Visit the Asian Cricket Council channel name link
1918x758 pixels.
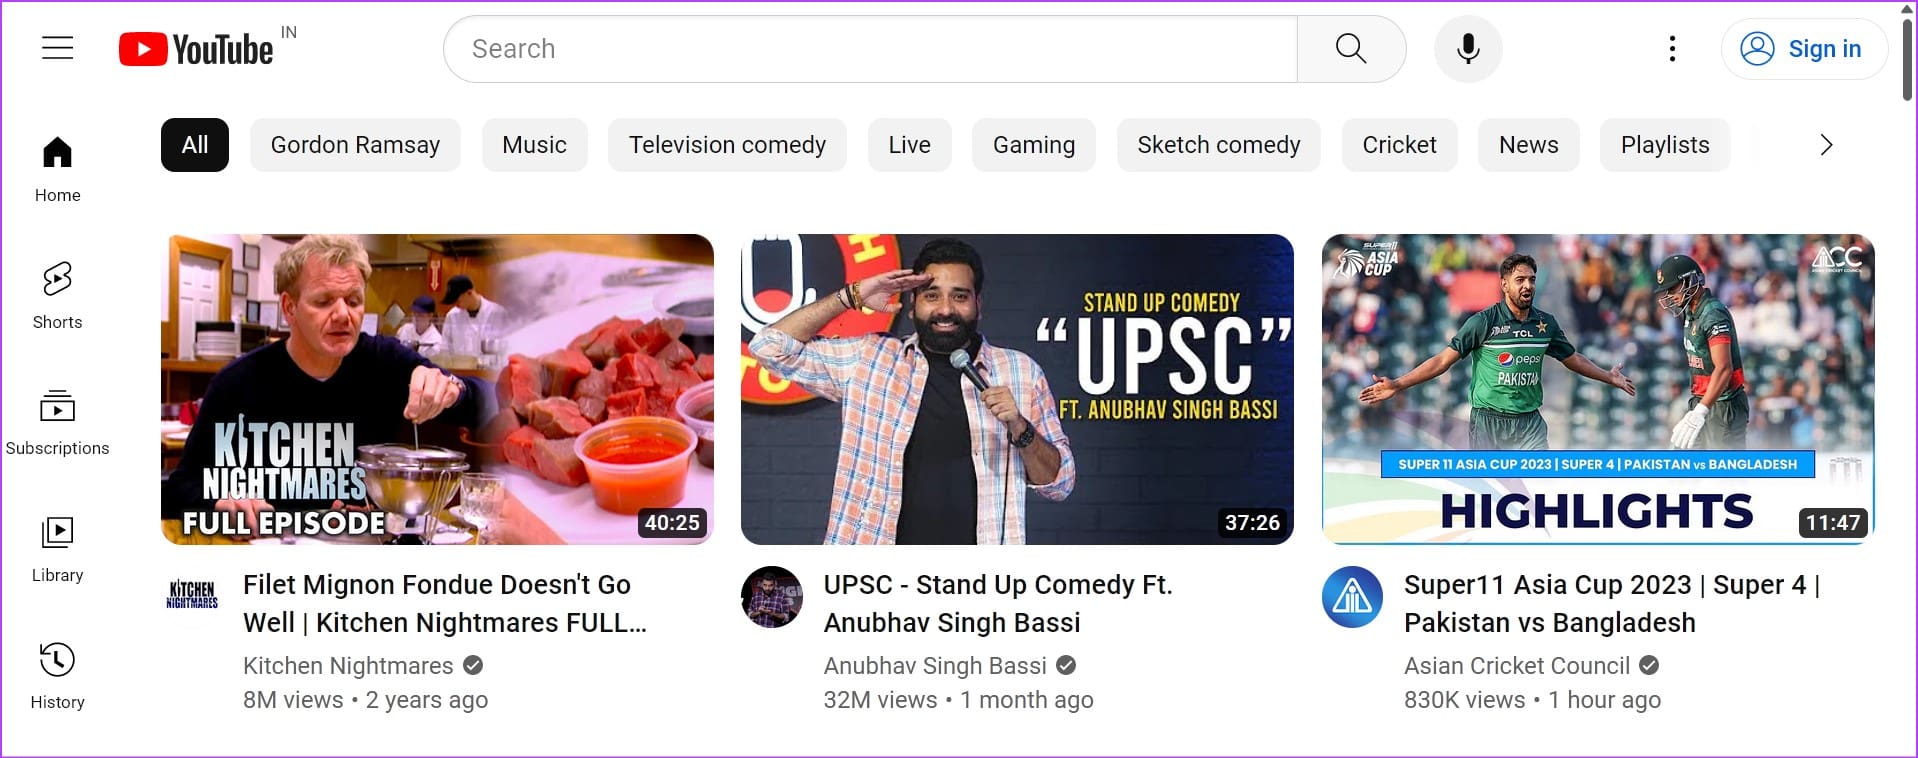1517,666
